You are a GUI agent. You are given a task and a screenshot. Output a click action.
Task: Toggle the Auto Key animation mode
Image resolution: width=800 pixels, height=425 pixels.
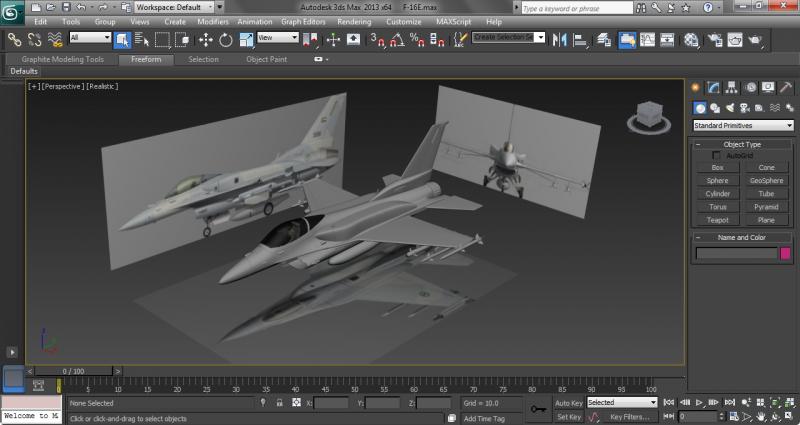(567, 402)
